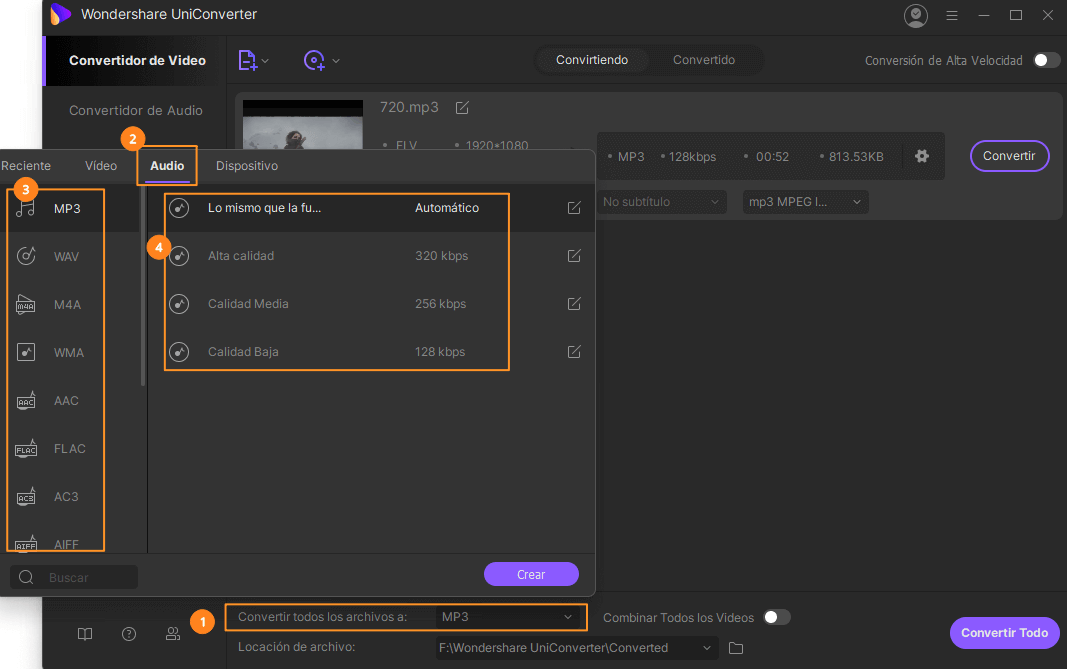1067x669 pixels.
Task: Open the help question mark icon
Action: tap(129, 633)
